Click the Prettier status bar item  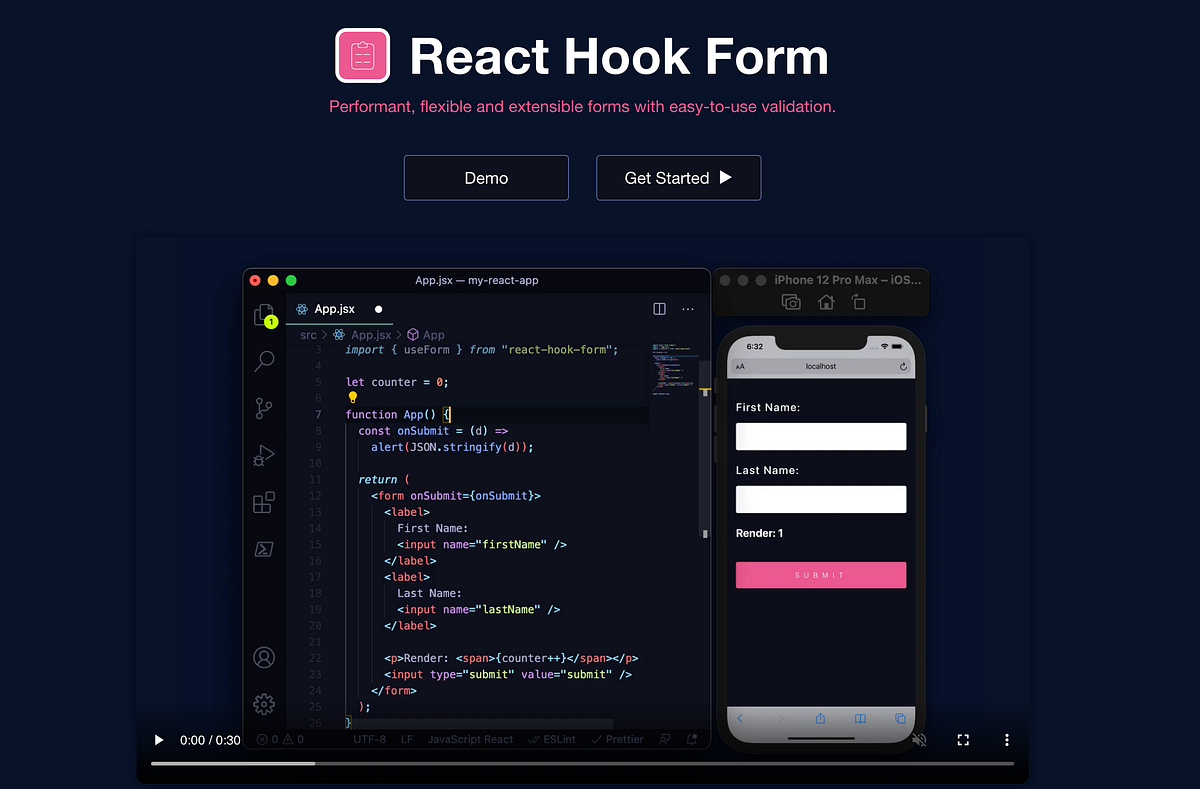(x=617, y=740)
